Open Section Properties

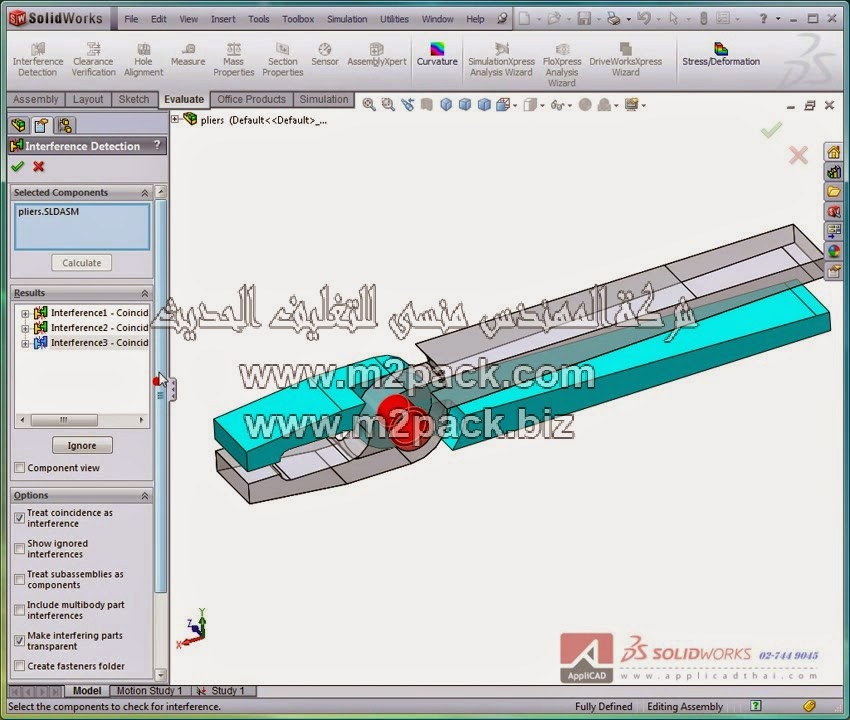click(282, 60)
